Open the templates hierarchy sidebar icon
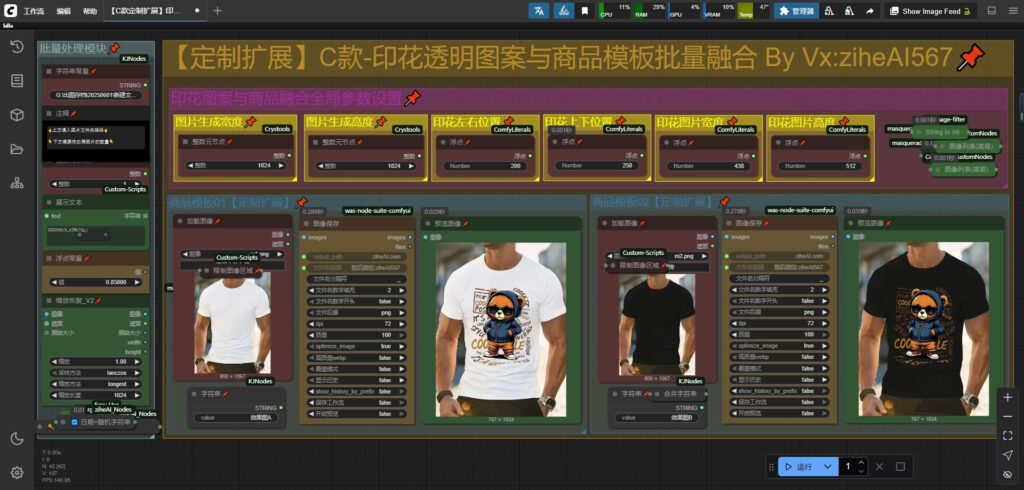The image size is (1024, 490). point(17,183)
